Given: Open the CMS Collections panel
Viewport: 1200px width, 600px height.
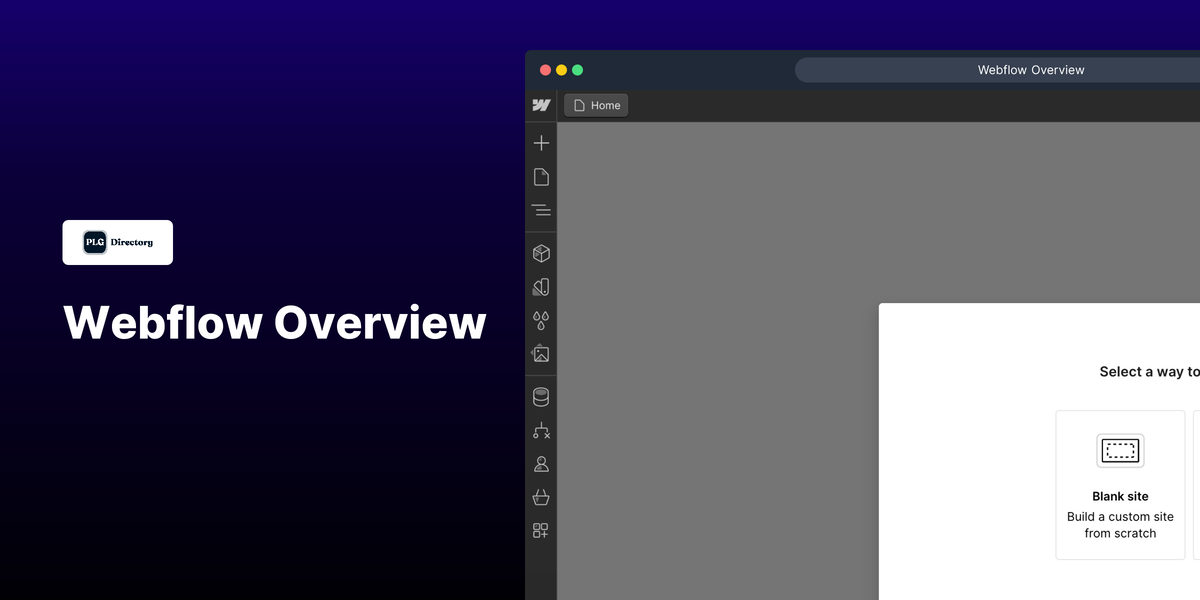Looking at the screenshot, I should (541, 396).
